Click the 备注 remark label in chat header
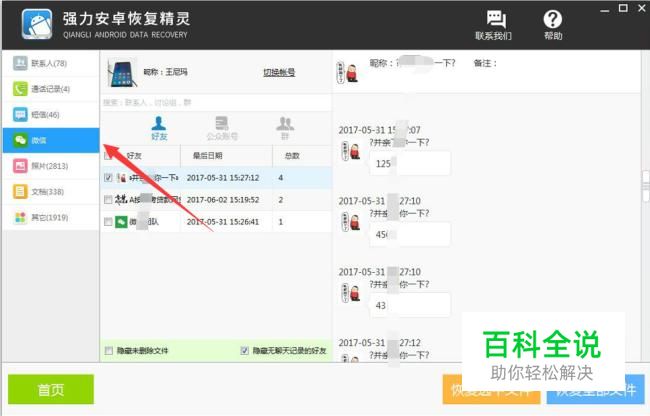The width and height of the screenshot is (650, 416). click(x=485, y=63)
